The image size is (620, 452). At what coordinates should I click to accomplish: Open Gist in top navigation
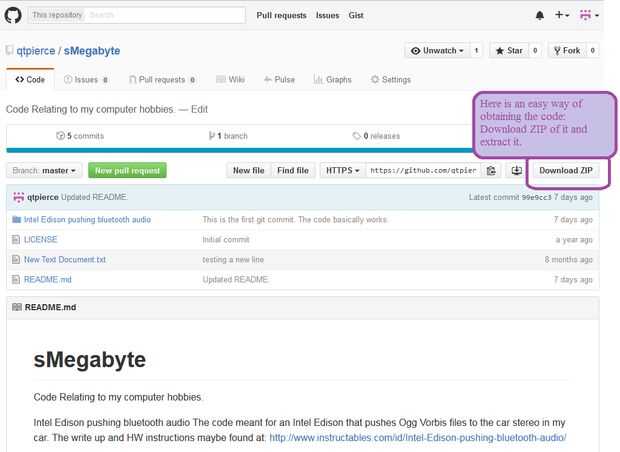click(356, 15)
